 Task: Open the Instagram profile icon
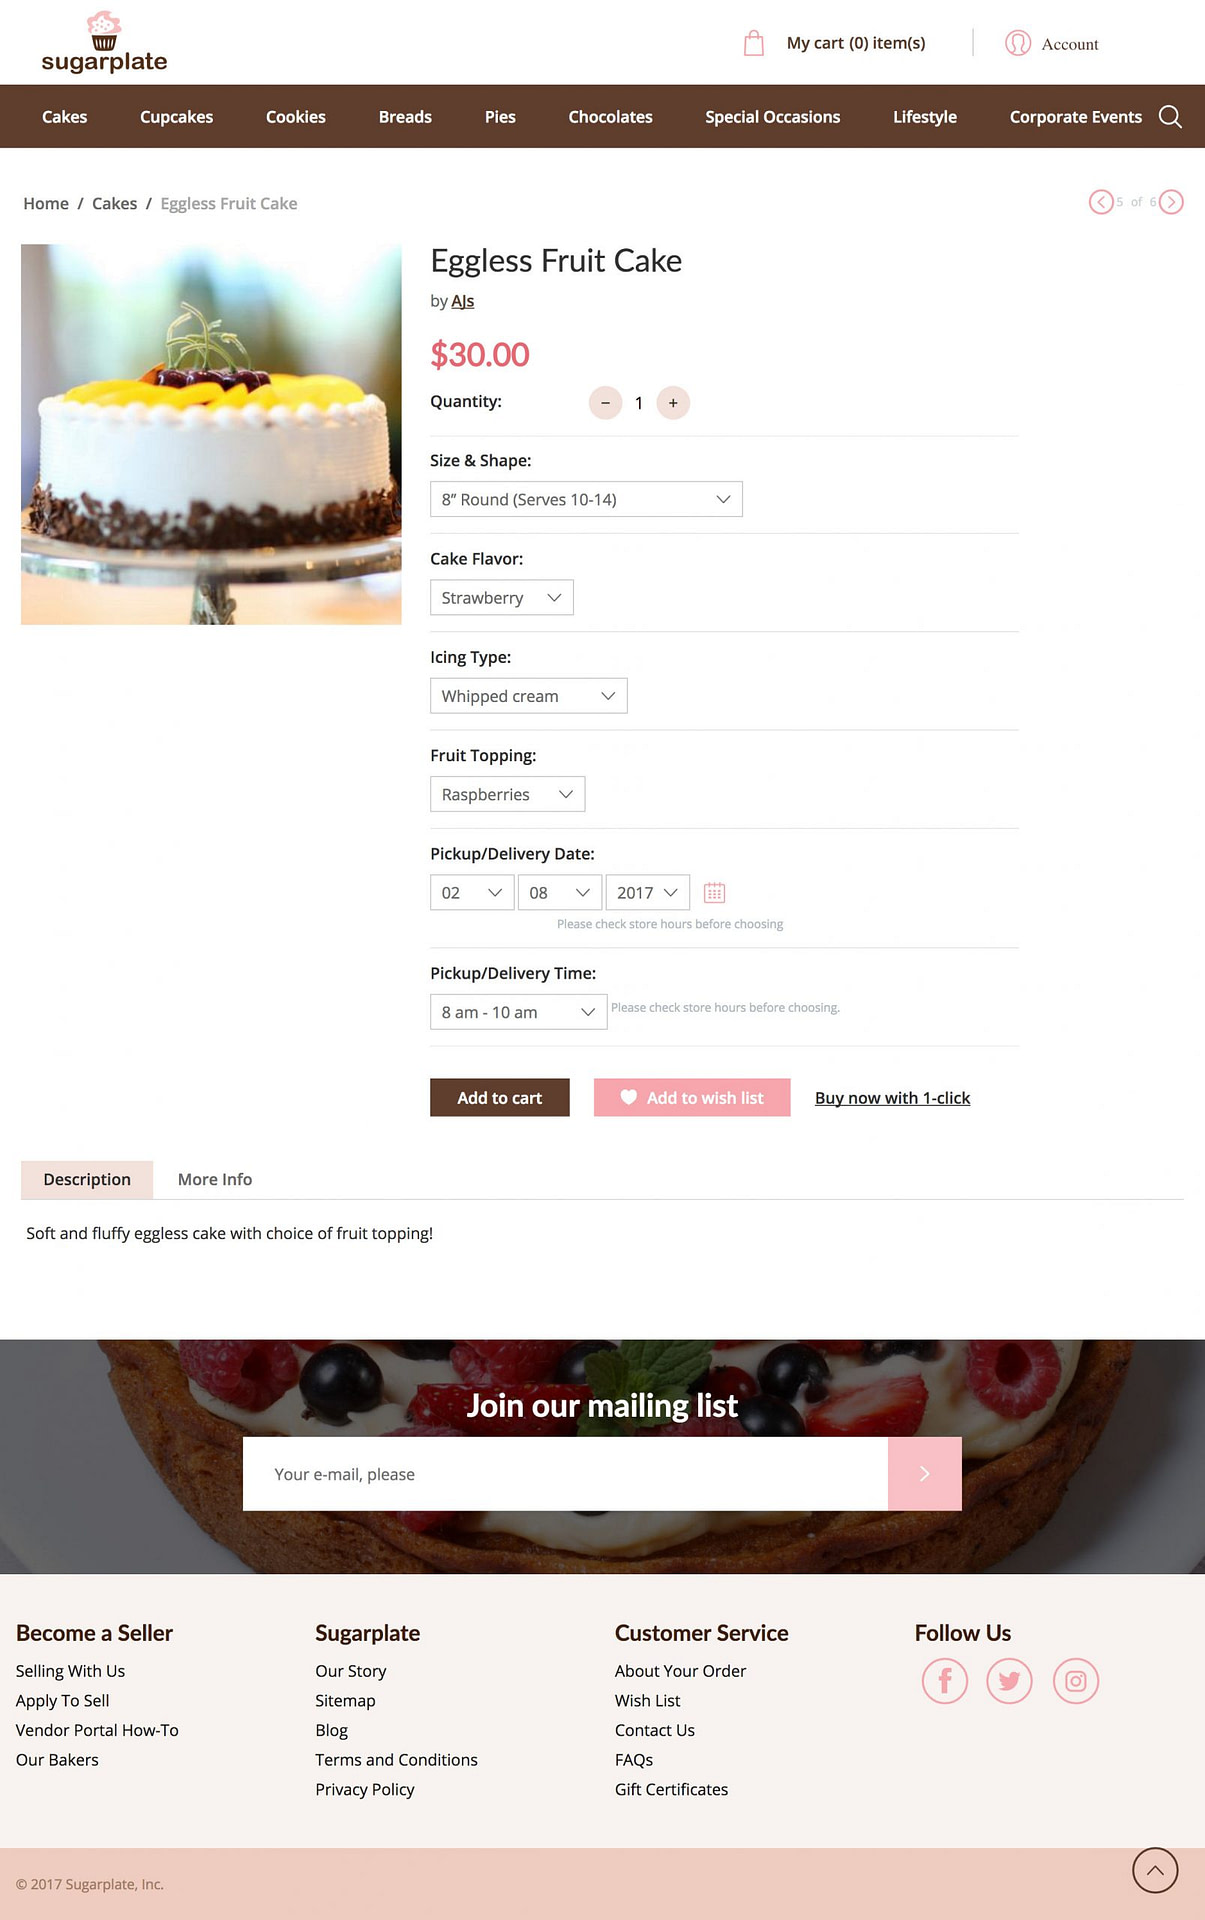click(1076, 1681)
